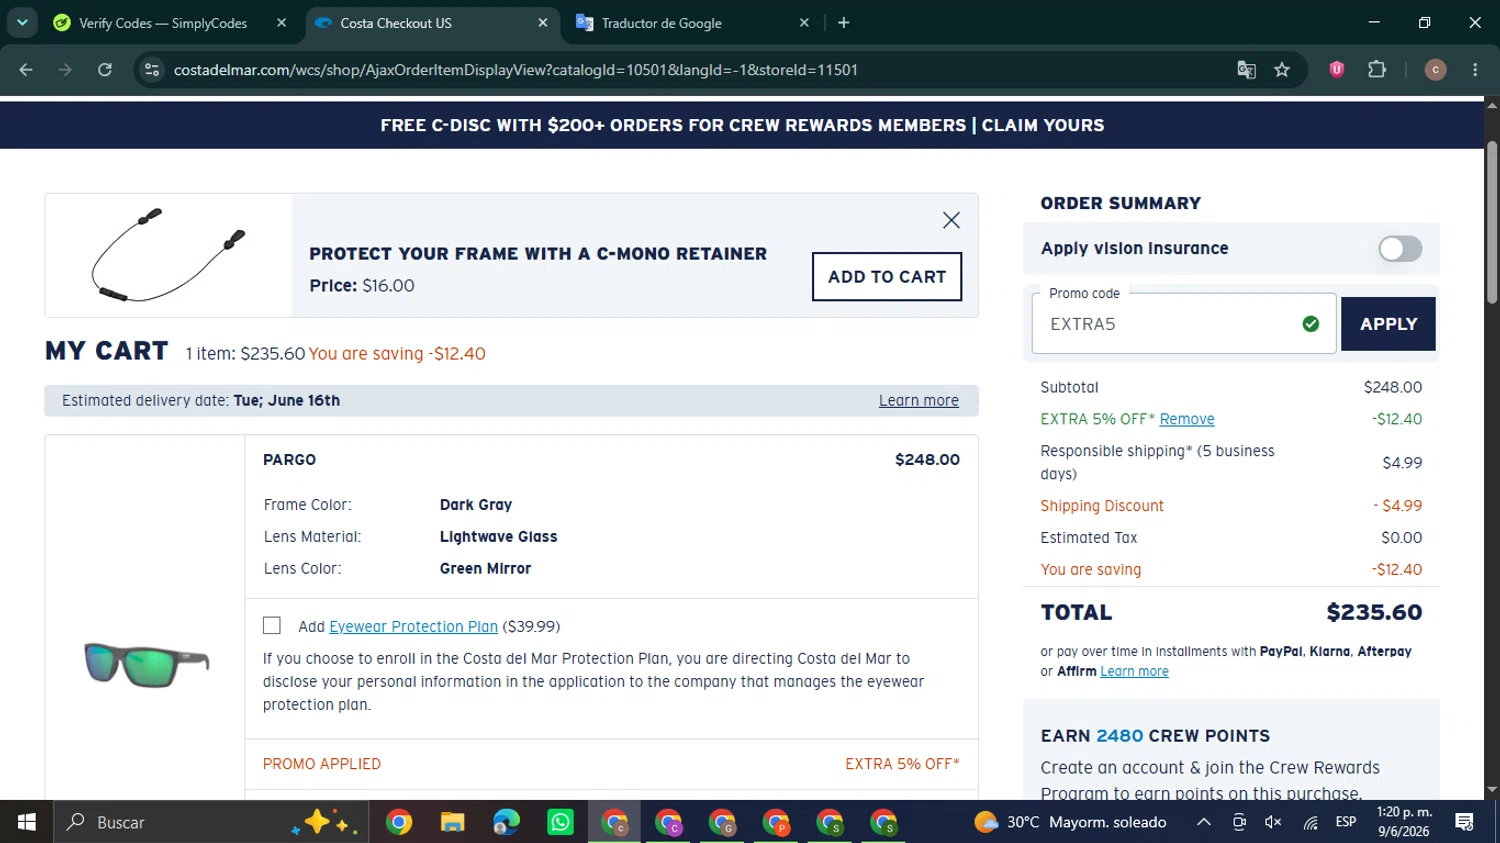Image resolution: width=1500 pixels, height=843 pixels.
Task: Open the Chrome taskbar icon with P badge
Action: click(x=776, y=822)
